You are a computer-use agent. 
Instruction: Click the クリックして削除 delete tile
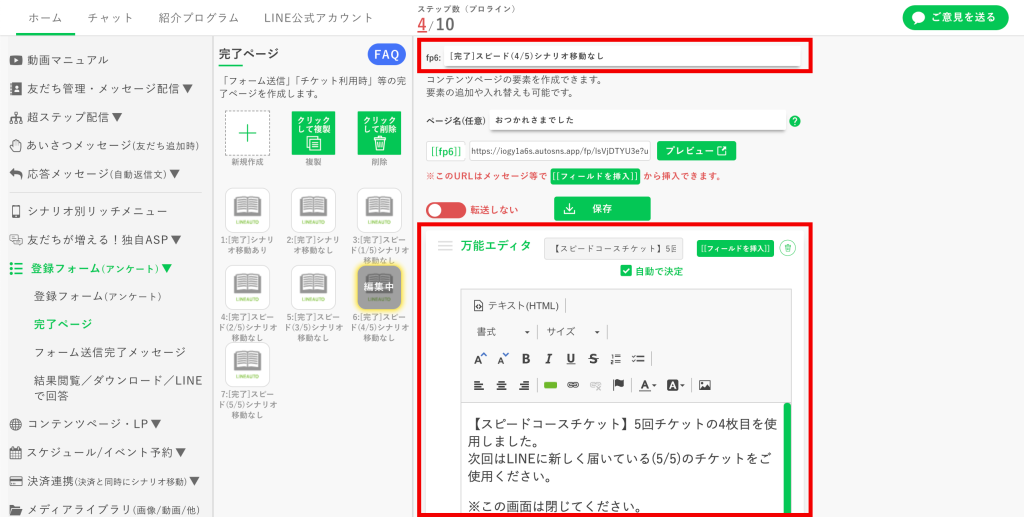click(x=379, y=133)
